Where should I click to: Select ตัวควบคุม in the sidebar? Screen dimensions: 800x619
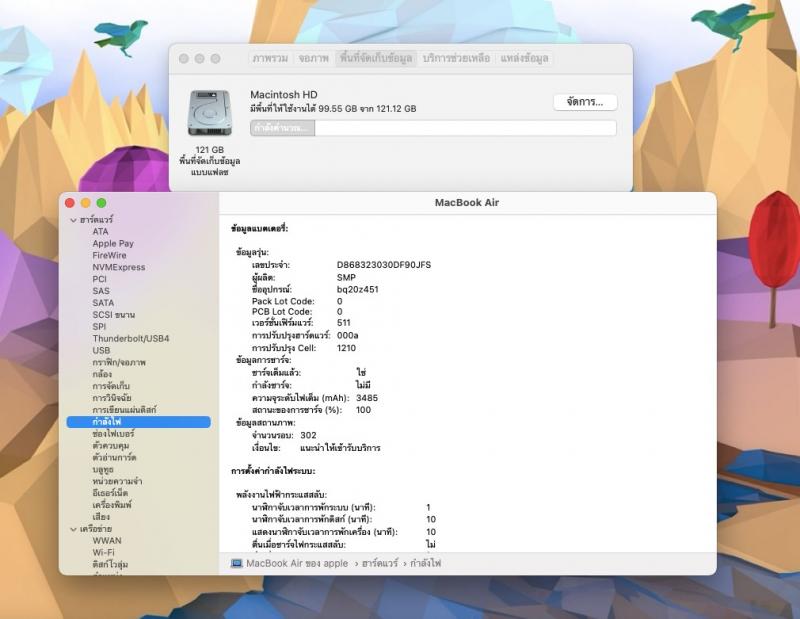tap(111, 445)
